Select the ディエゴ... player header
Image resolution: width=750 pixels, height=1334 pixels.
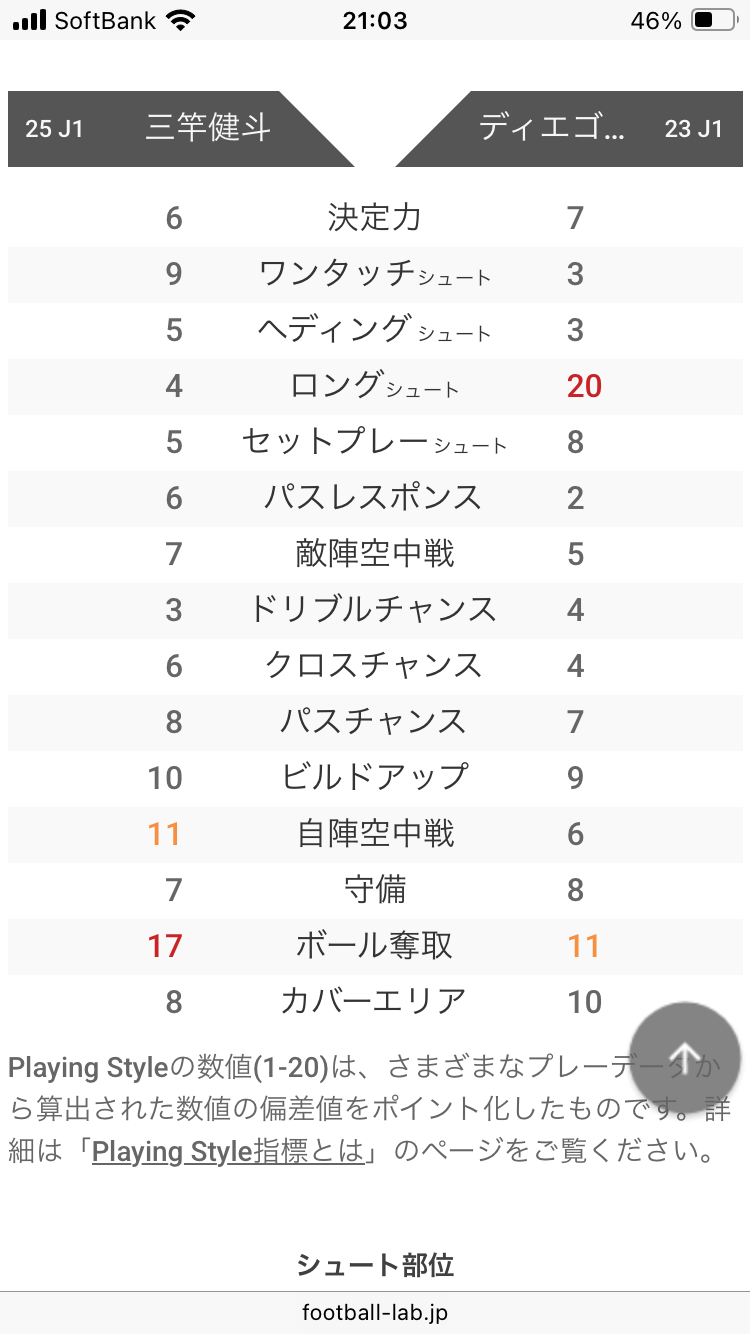click(x=552, y=129)
